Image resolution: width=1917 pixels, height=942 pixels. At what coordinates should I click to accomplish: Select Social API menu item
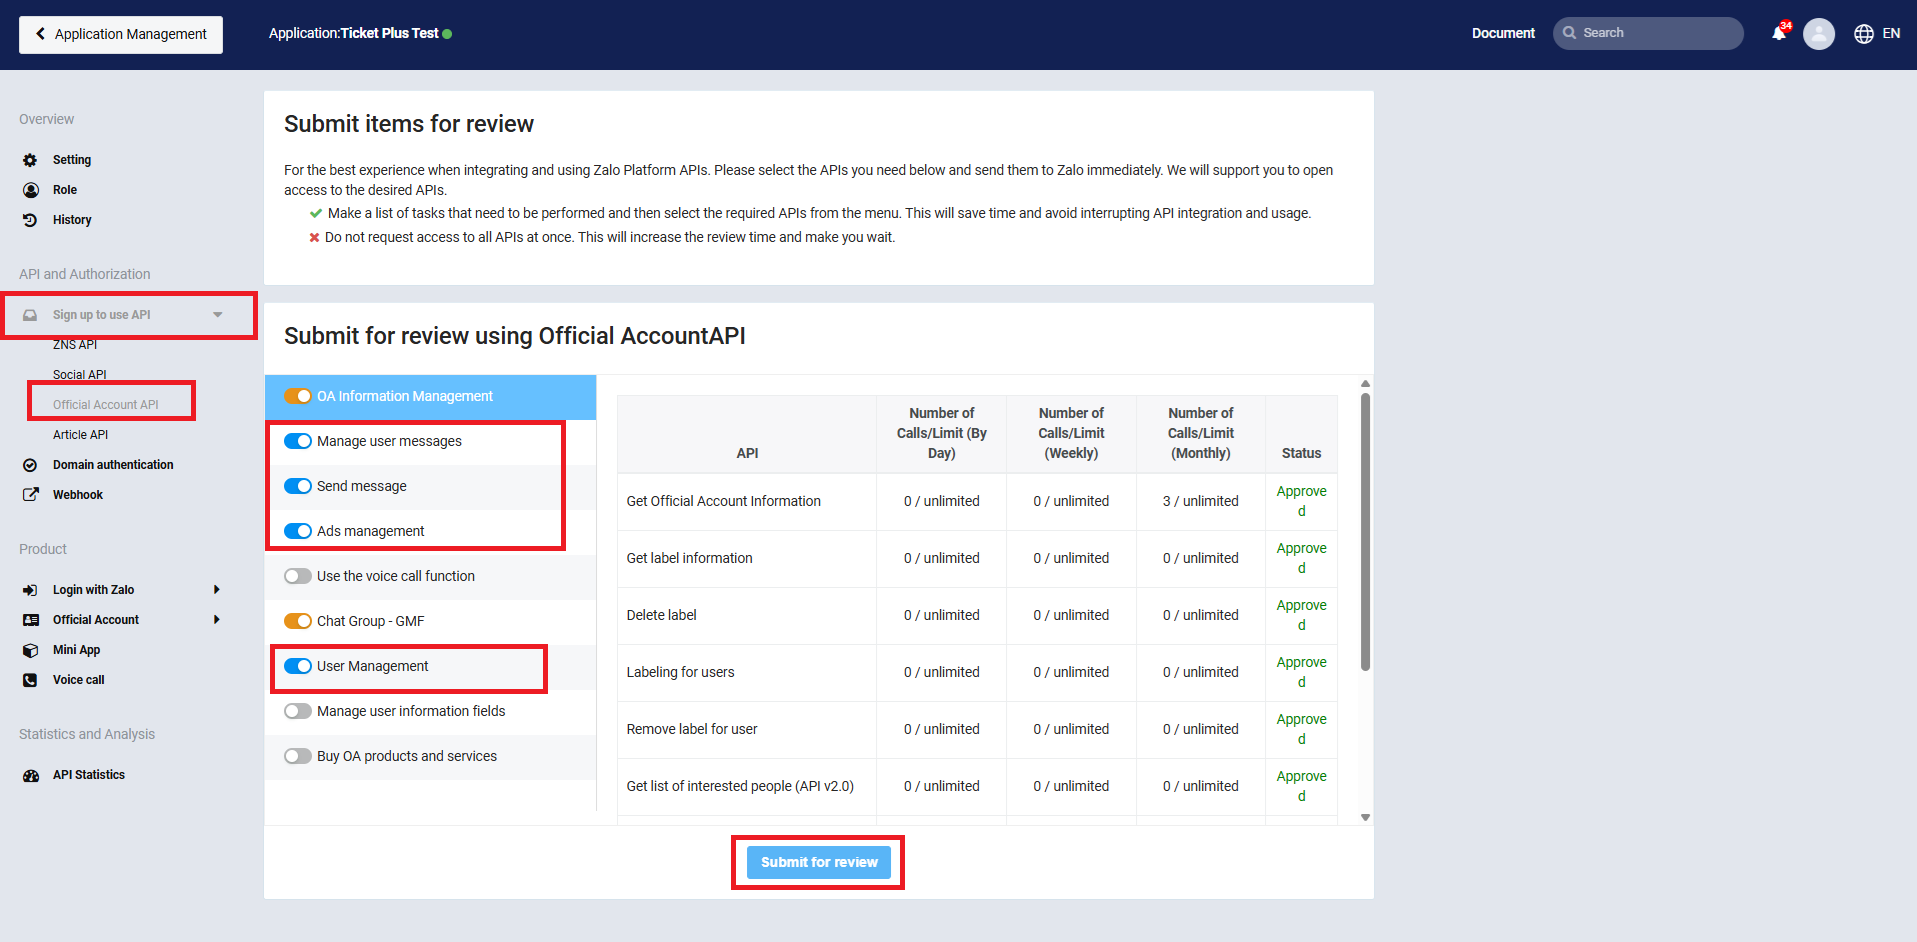(x=79, y=375)
